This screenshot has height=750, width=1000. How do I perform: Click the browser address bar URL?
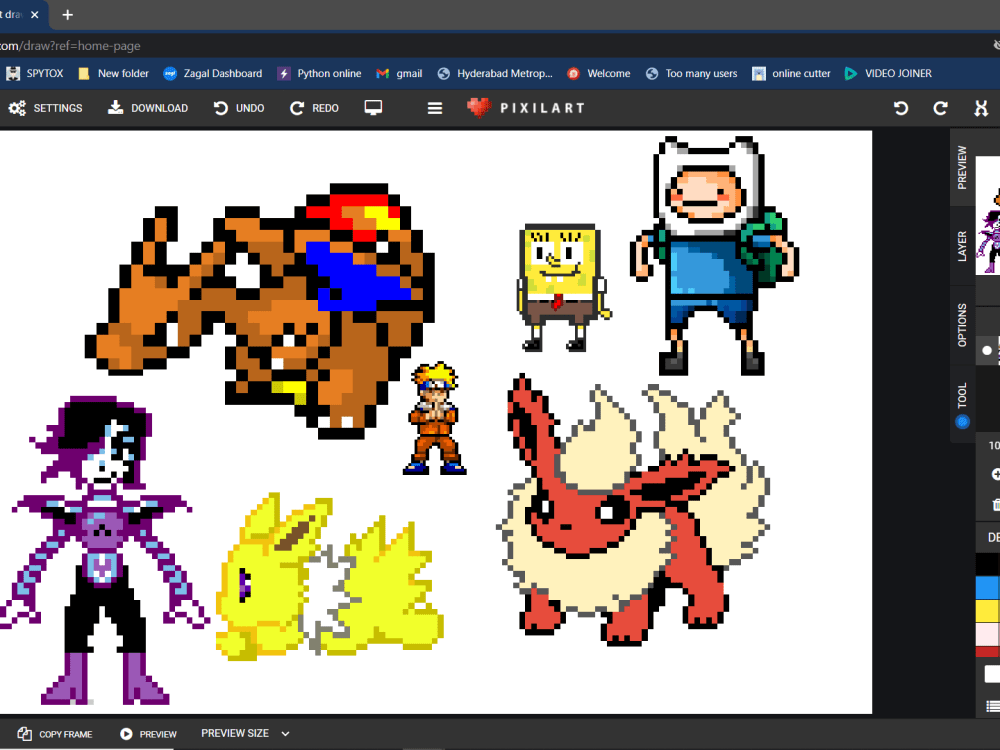pos(70,46)
